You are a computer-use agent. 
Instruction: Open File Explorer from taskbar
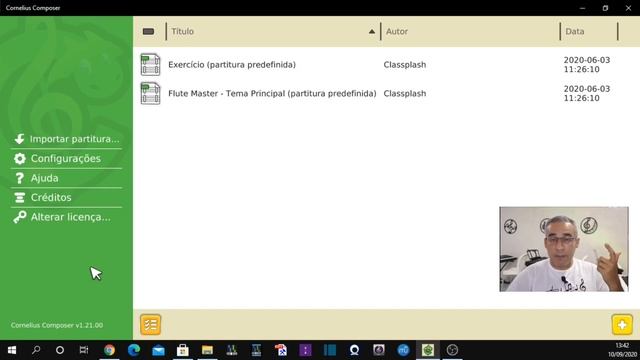point(207,350)
